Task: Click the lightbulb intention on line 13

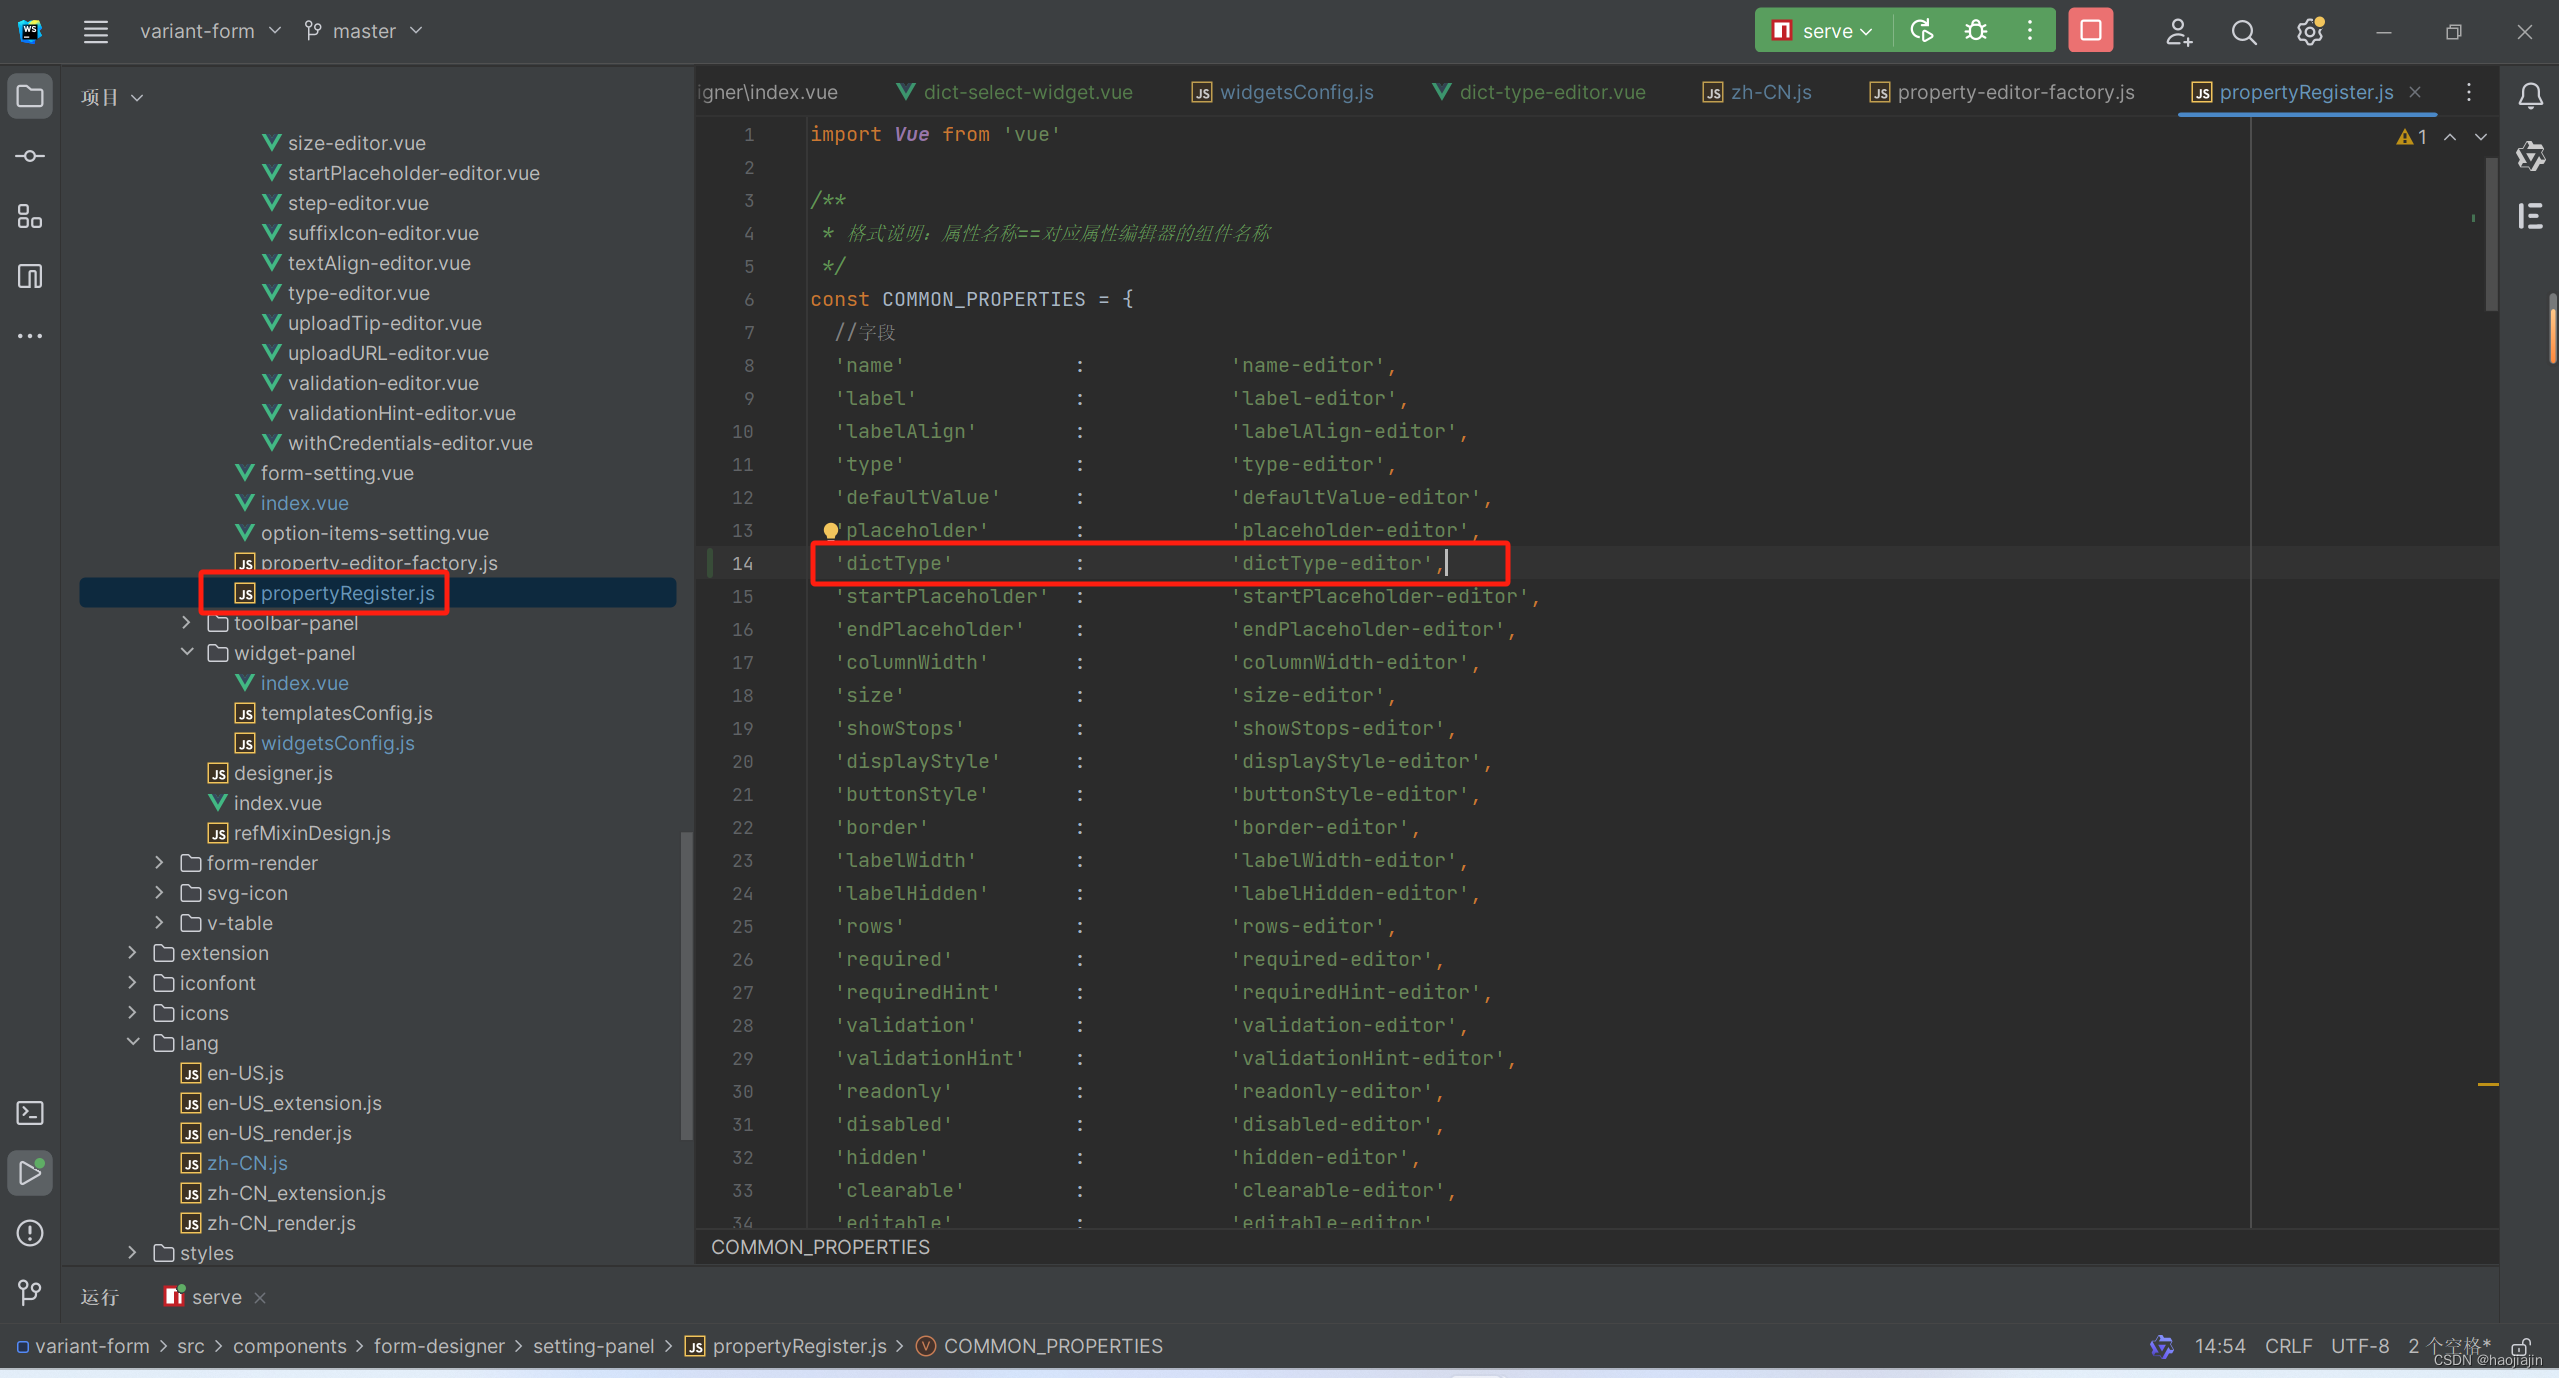Action: point(830,531)
